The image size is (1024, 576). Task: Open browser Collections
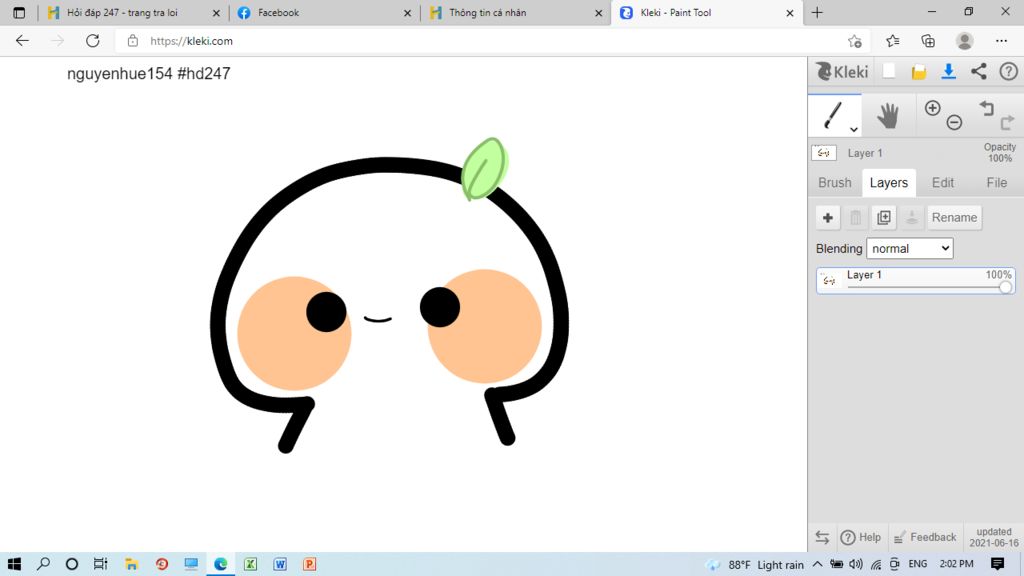(x=928, y=41)
